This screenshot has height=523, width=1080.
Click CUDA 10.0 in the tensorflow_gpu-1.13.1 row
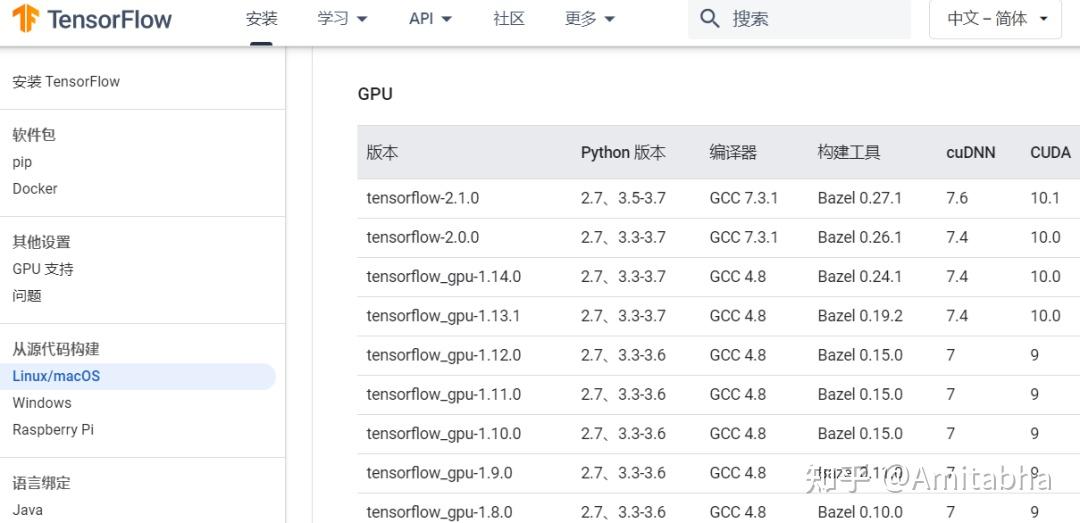(1046, 316)
